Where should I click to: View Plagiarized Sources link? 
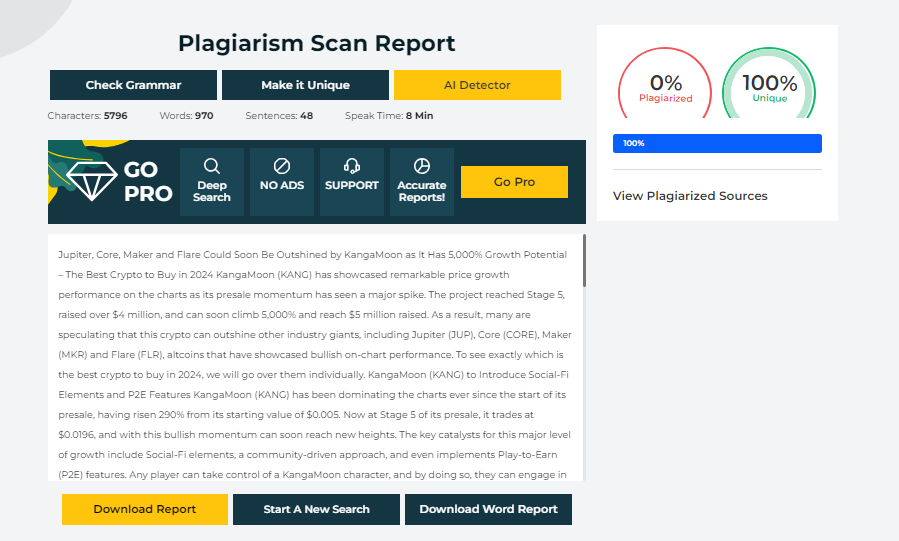click(690, 196)
